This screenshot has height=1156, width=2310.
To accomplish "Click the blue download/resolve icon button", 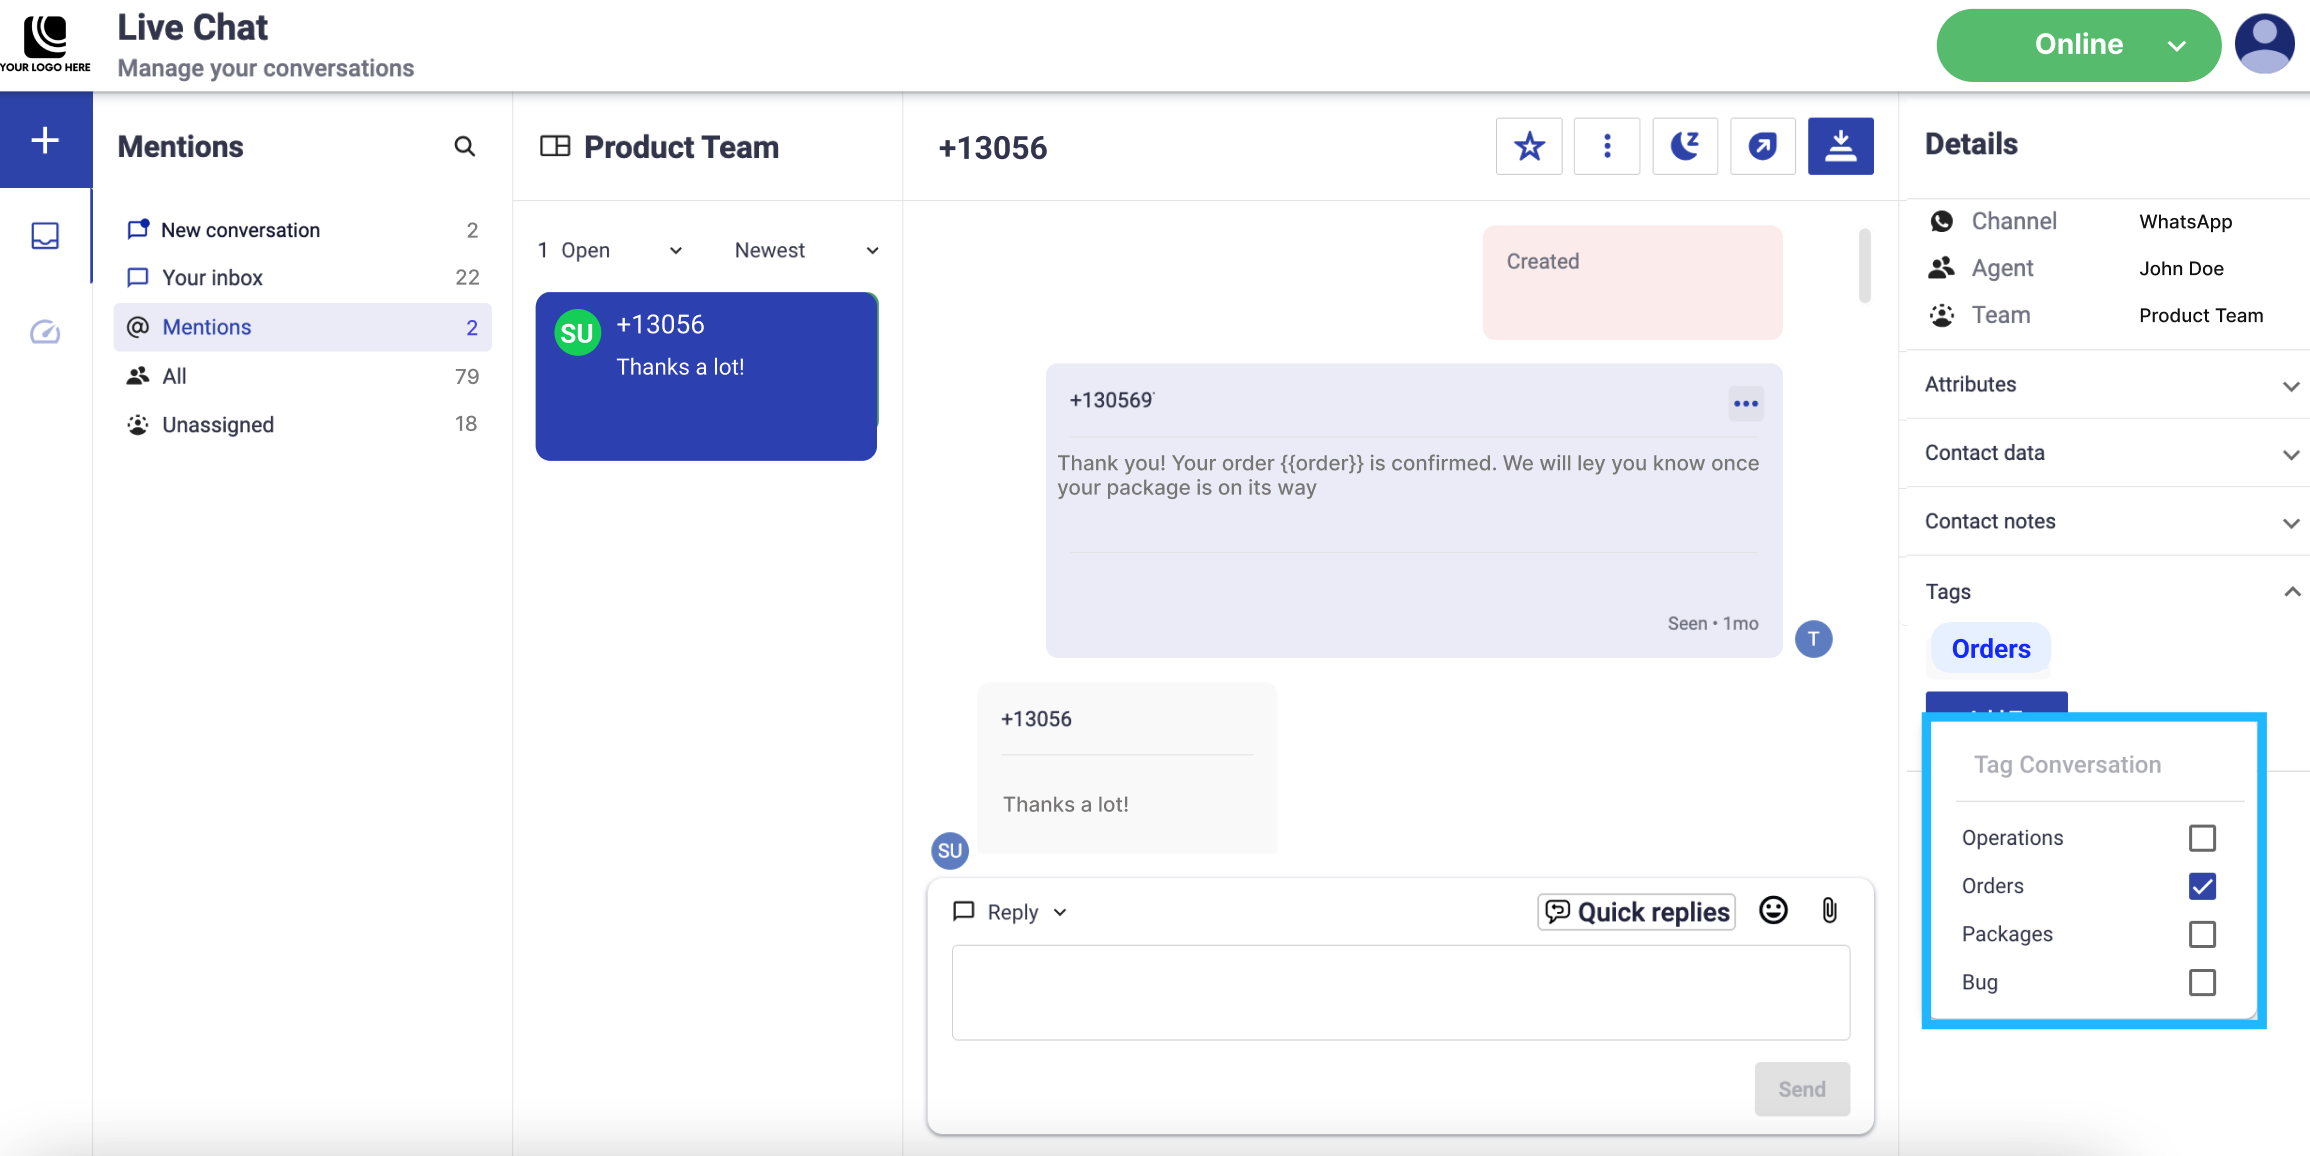I will pos(1840,147).
